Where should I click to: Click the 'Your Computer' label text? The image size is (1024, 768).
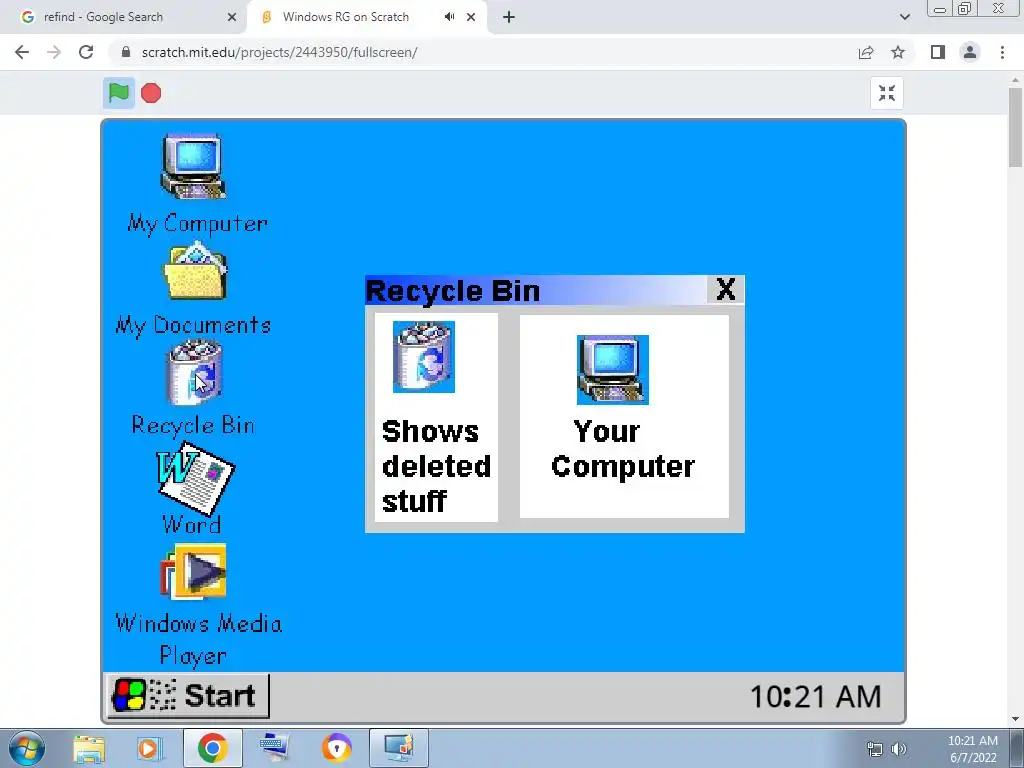pyautogui.click(x=623, y=449)
